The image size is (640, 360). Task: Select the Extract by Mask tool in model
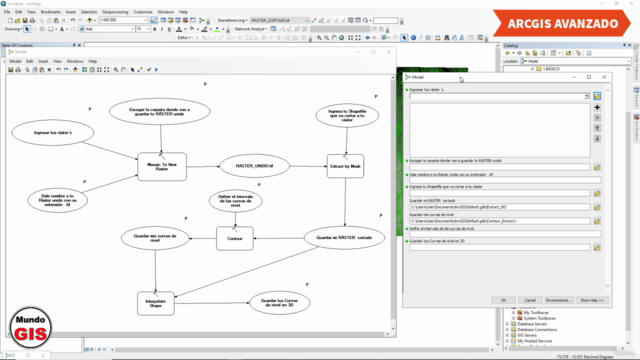point(345,166)
